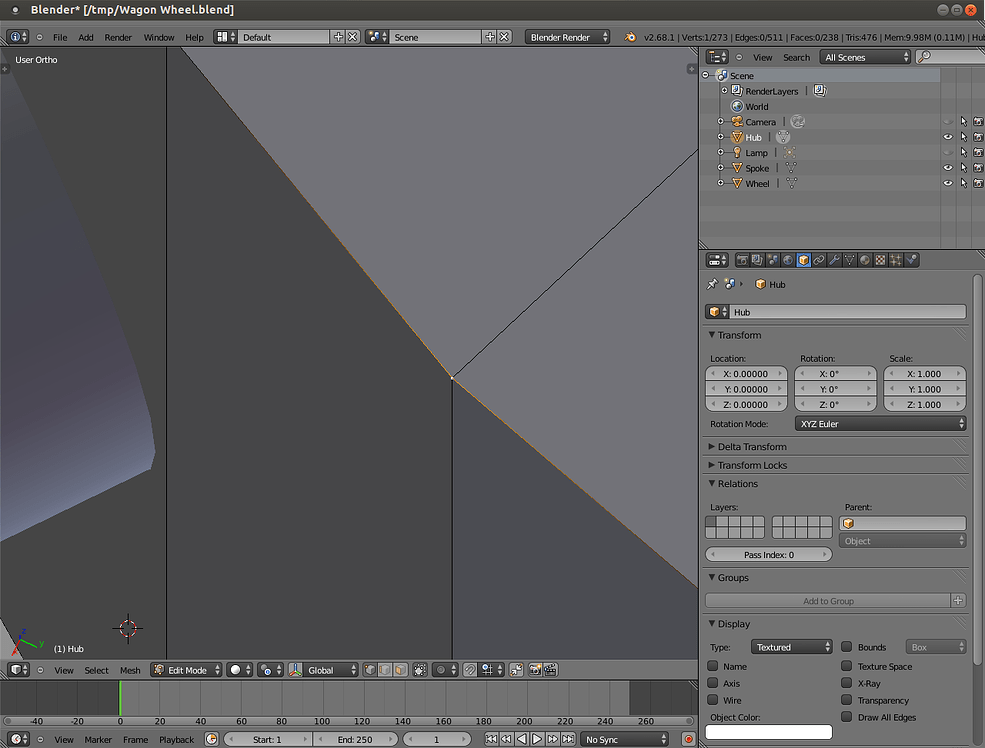Open the Physics properties tab
This screenshot has width=985, height=748.
912,260
